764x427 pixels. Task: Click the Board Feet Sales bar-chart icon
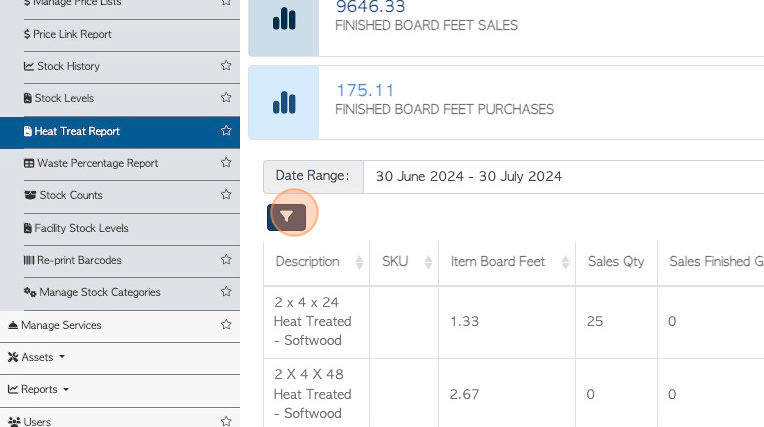click(x=284, y=19)
